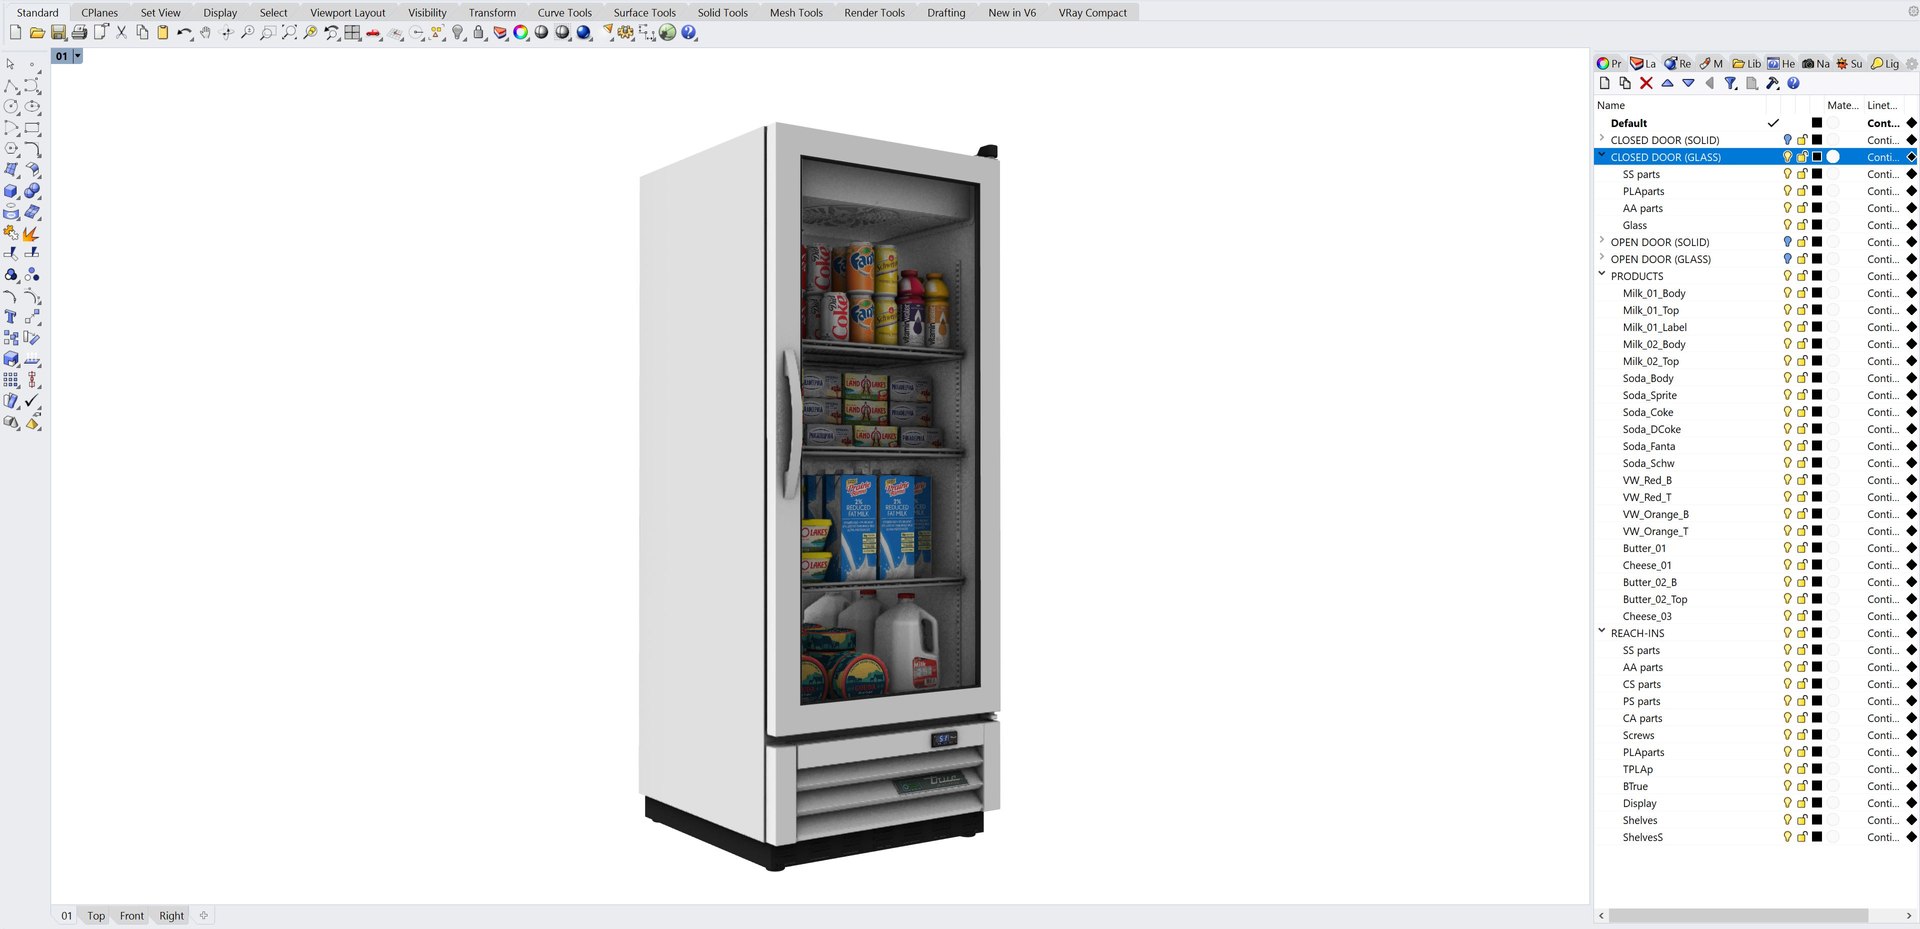Viewport: 1920px width, 929px height.
Task: Switch to the Render Tools tab
Action: [875, 13]
